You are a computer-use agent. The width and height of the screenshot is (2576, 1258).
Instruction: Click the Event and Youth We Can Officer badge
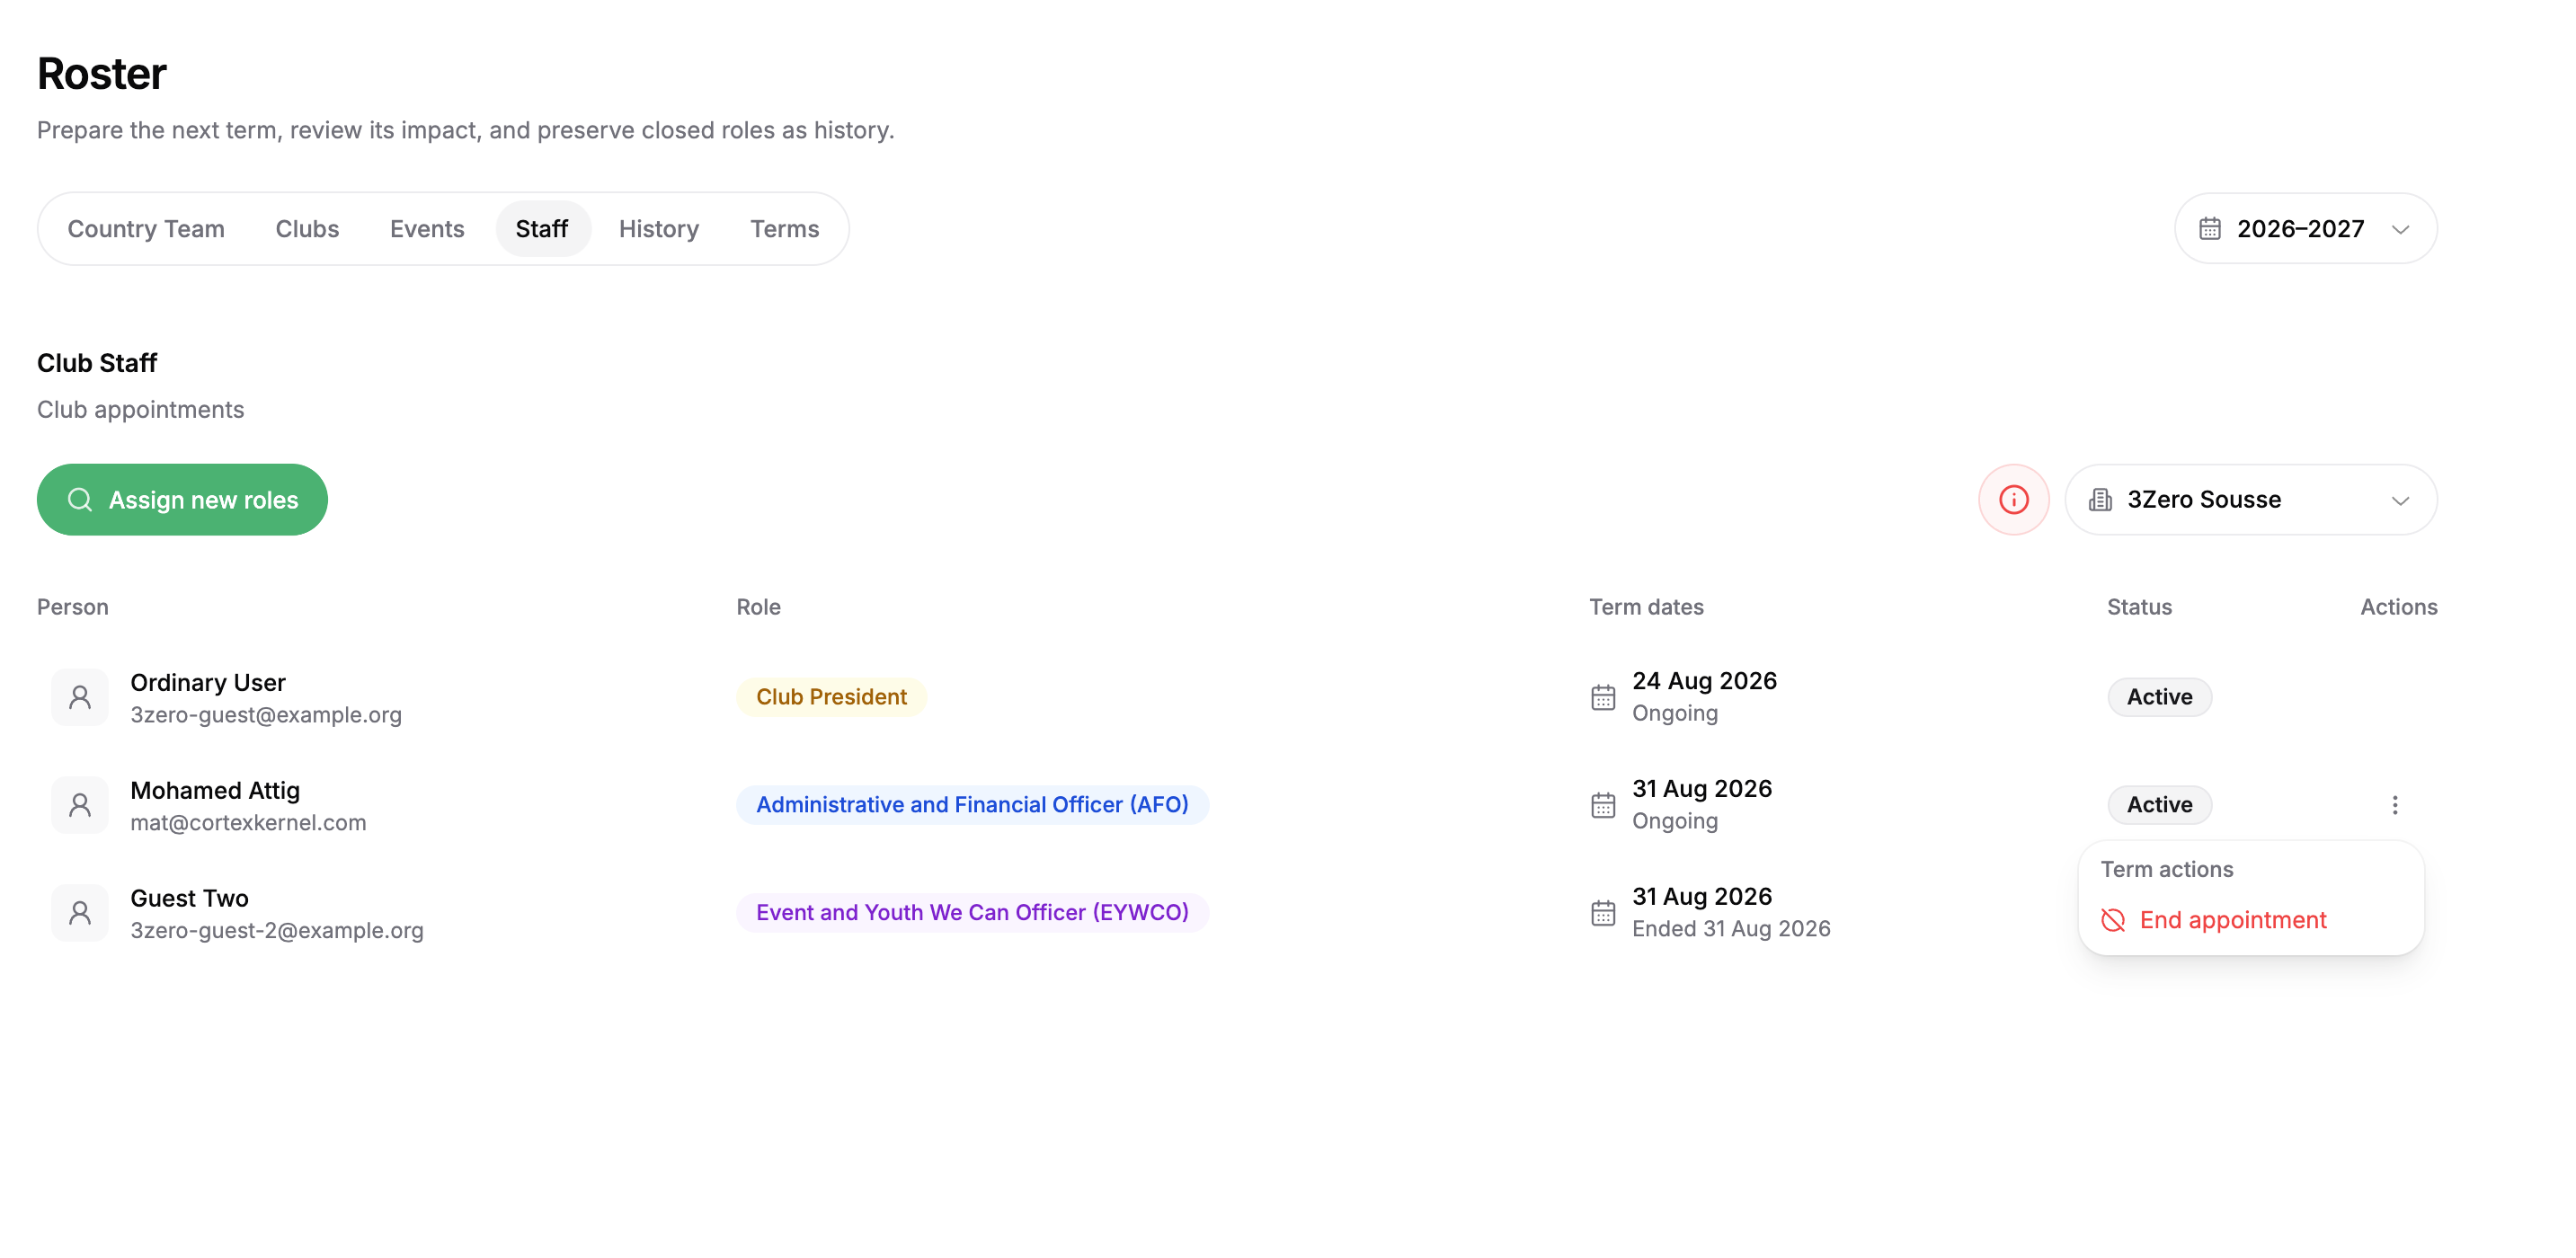coord(972,913)
